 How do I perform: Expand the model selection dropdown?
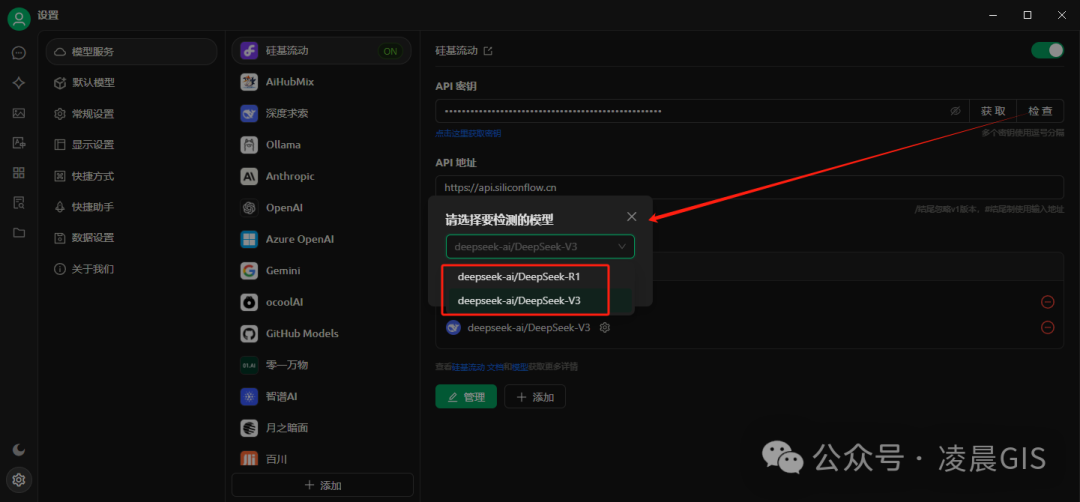pos(540,246)
